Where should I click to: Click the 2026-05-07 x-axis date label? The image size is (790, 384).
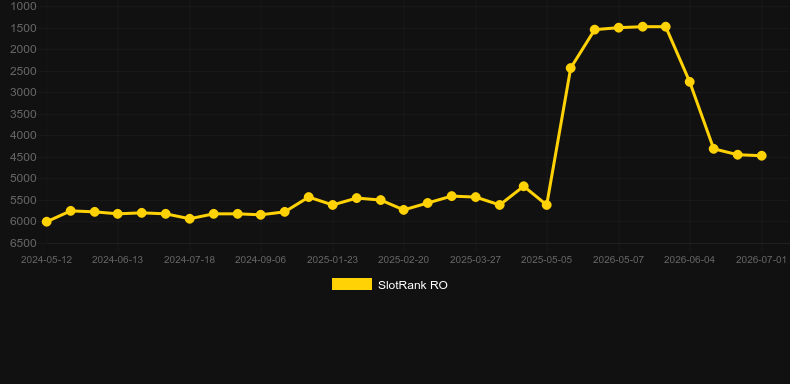point(618,260)
